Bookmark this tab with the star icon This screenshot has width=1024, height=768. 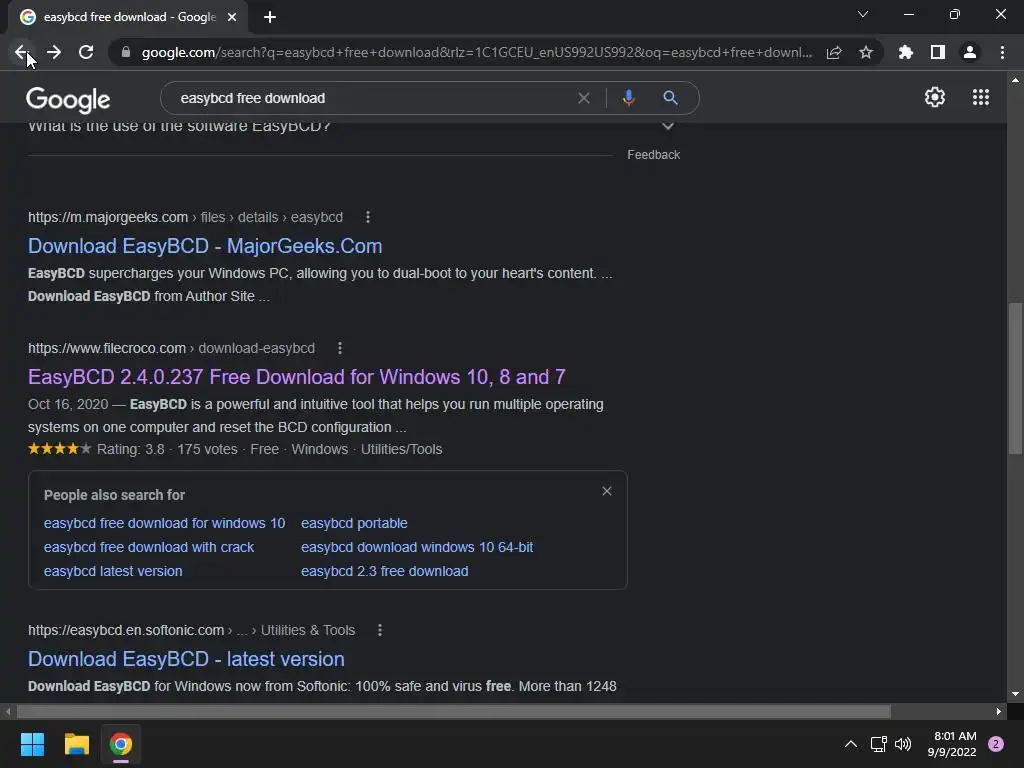(x=866, y=52)
